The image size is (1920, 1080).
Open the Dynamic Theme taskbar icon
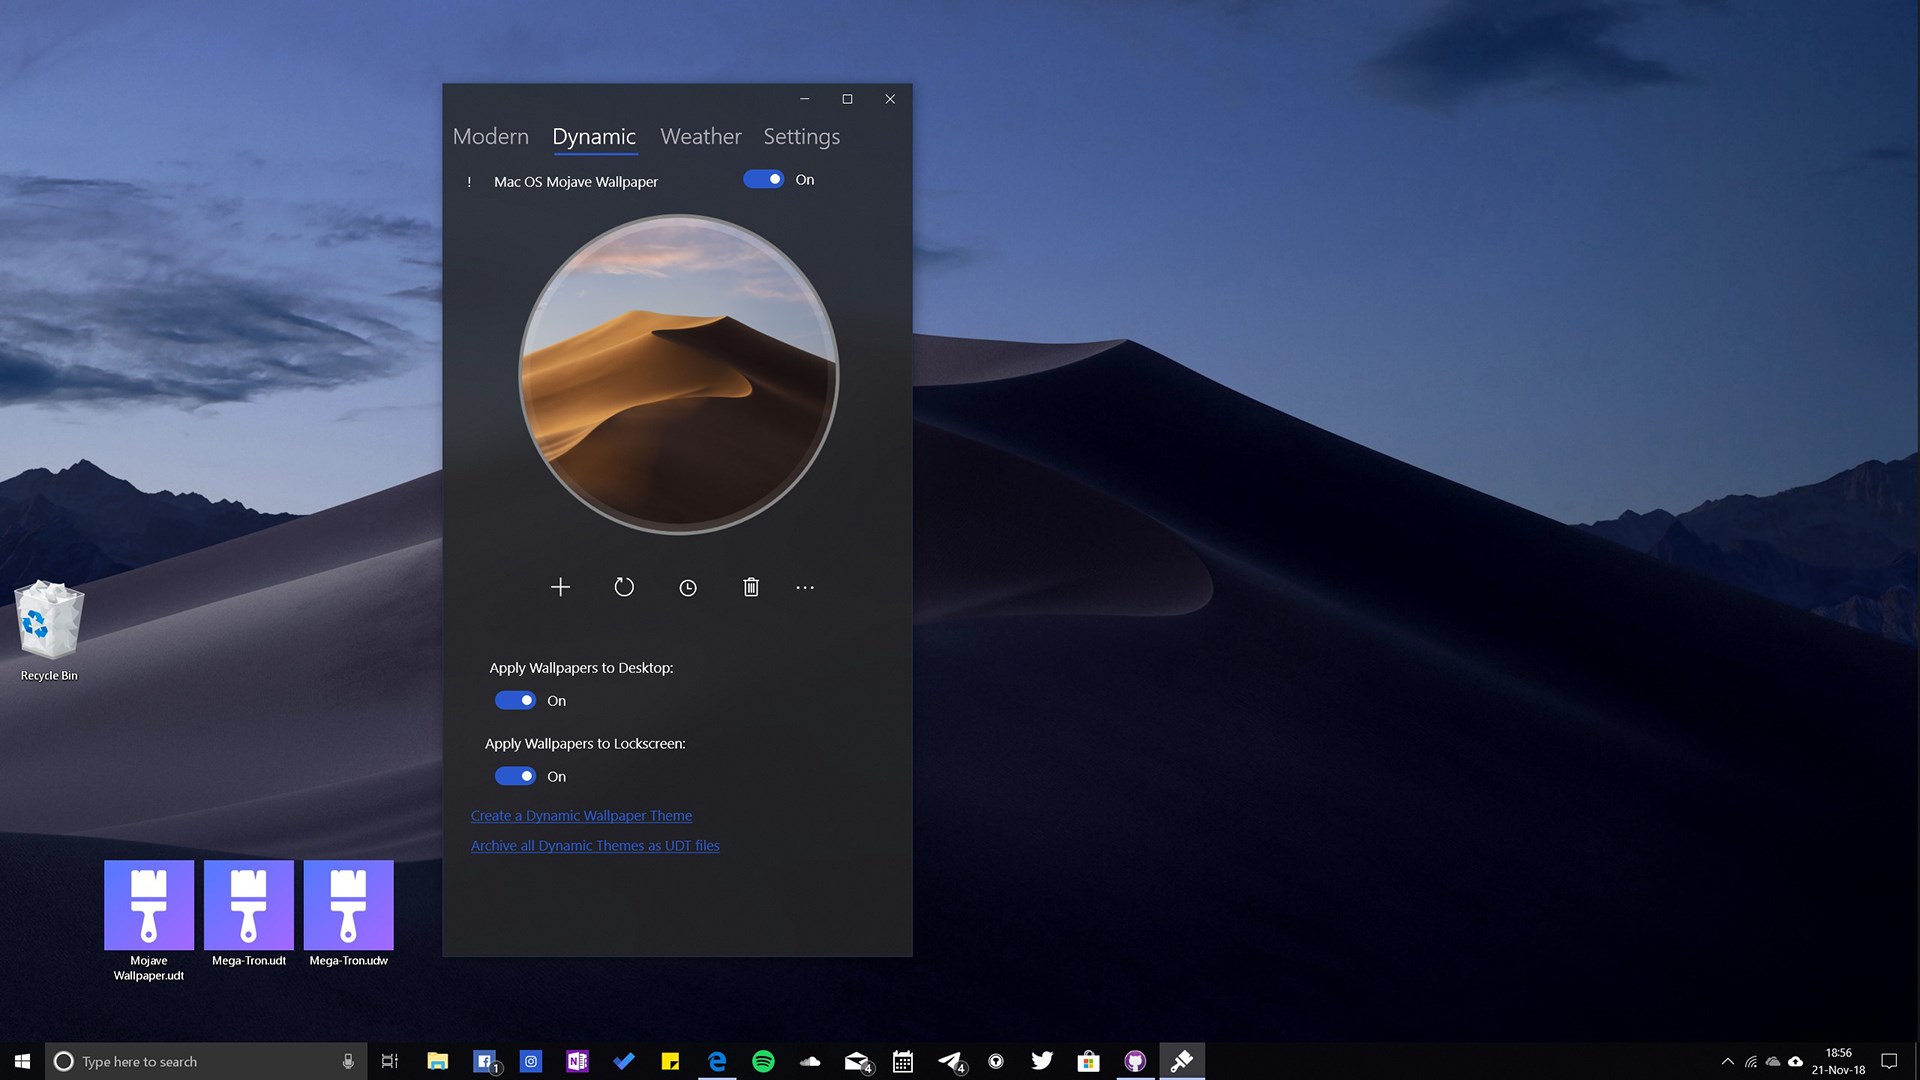(x=1183, y=1061)
